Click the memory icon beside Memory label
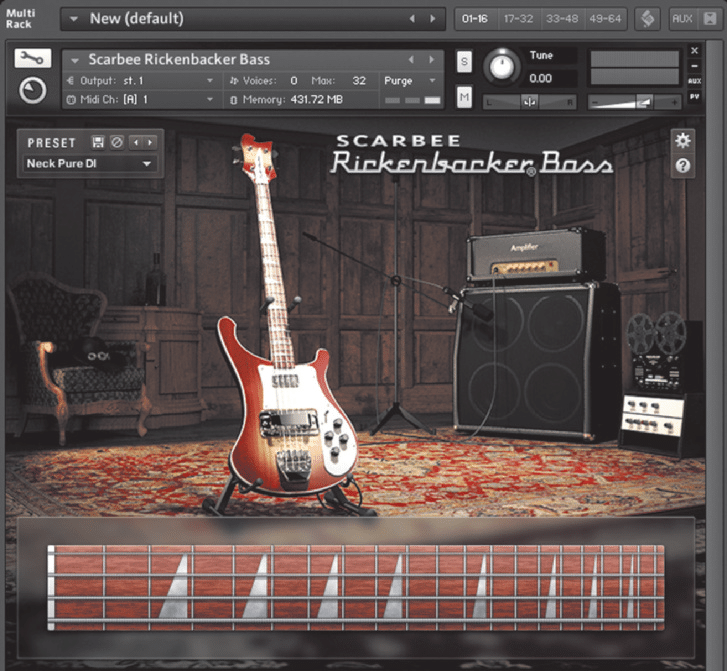Screen dimensions: 727x671 coord(234,100)
